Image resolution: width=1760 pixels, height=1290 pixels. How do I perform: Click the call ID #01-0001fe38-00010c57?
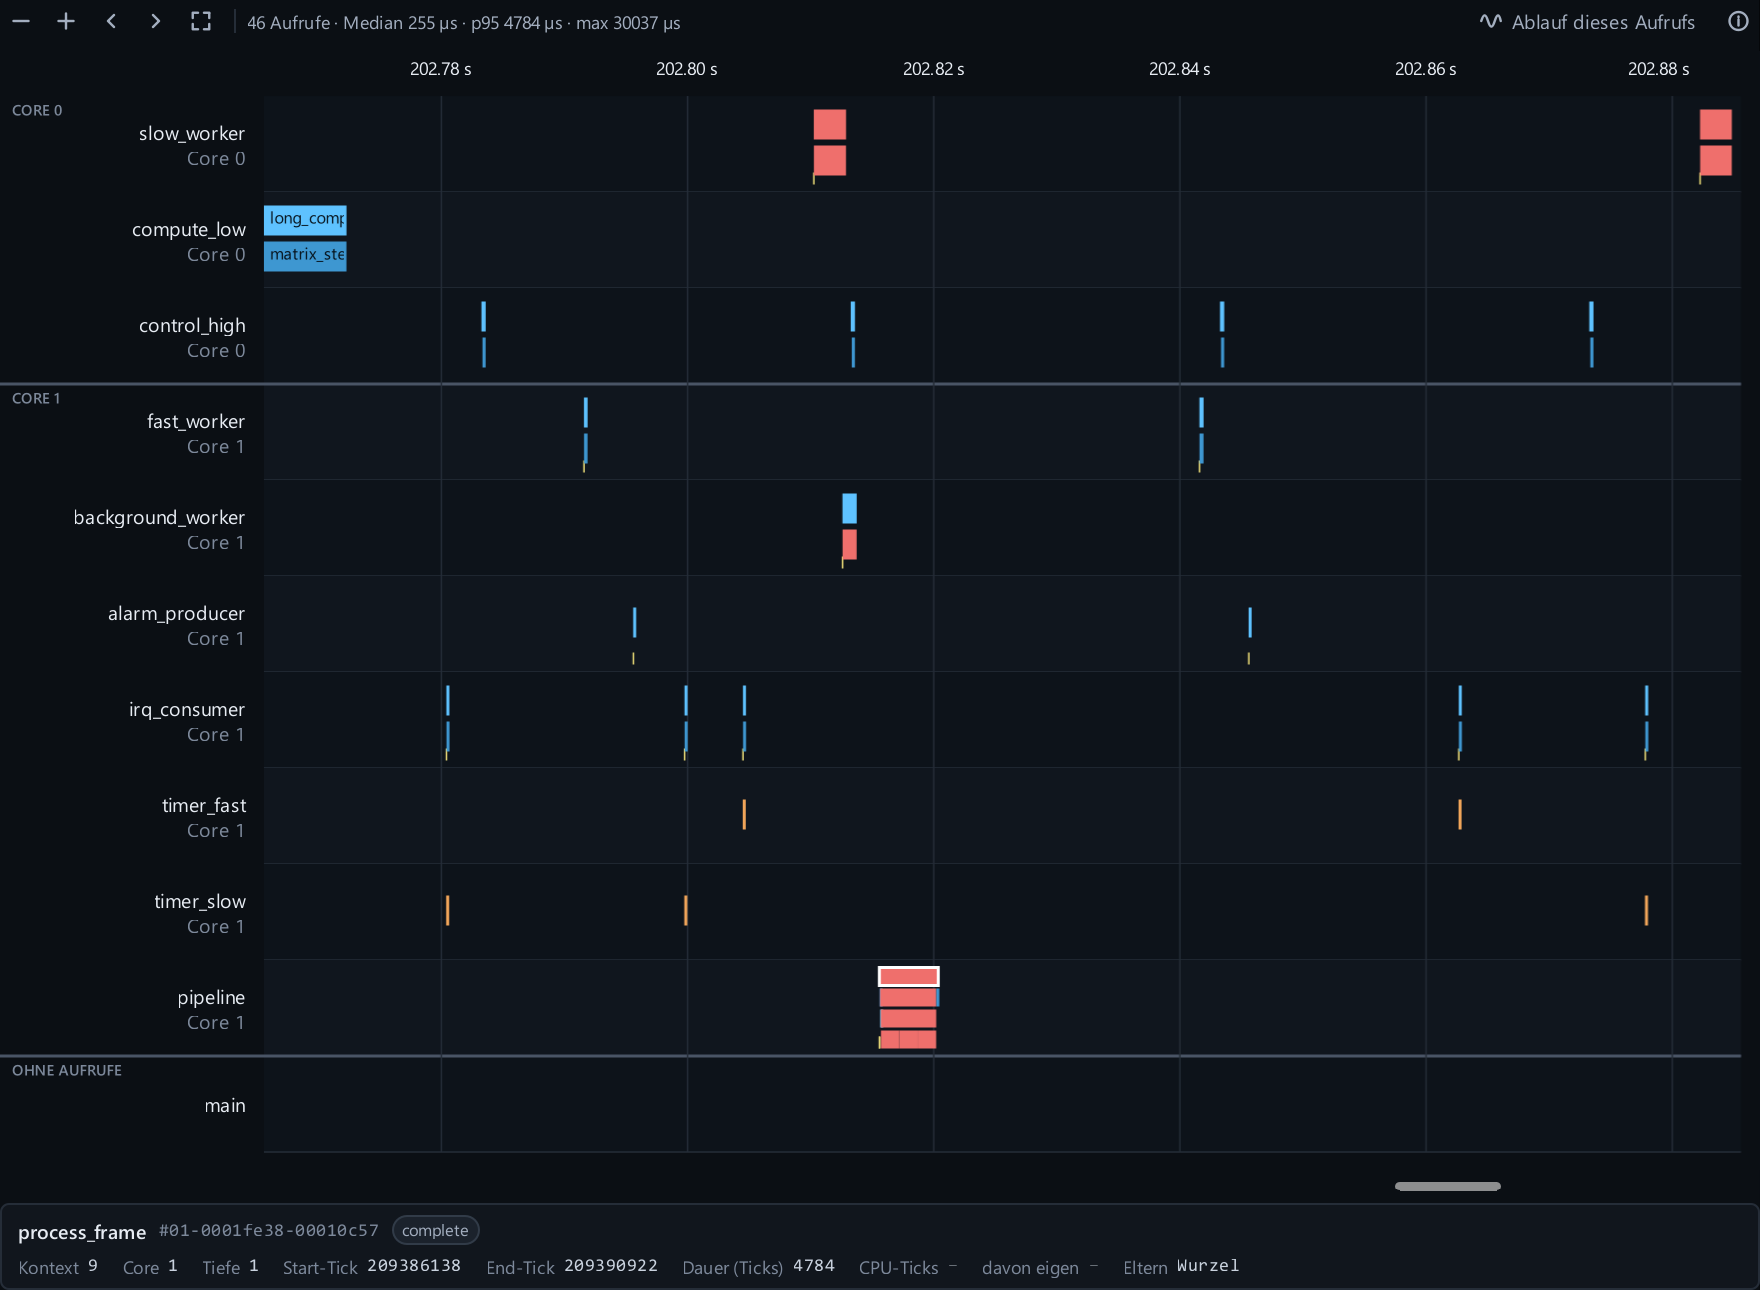coord(269,1230)
